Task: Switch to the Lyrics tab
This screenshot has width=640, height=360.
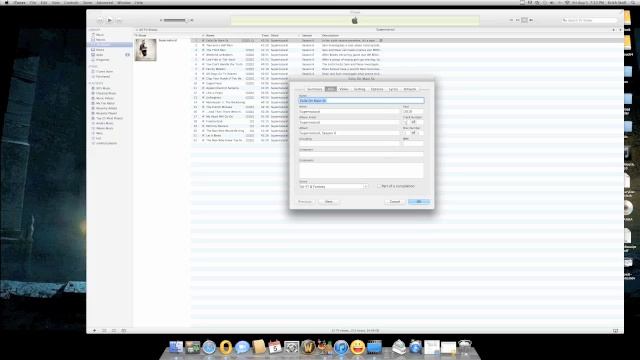Action: [393, 89]
